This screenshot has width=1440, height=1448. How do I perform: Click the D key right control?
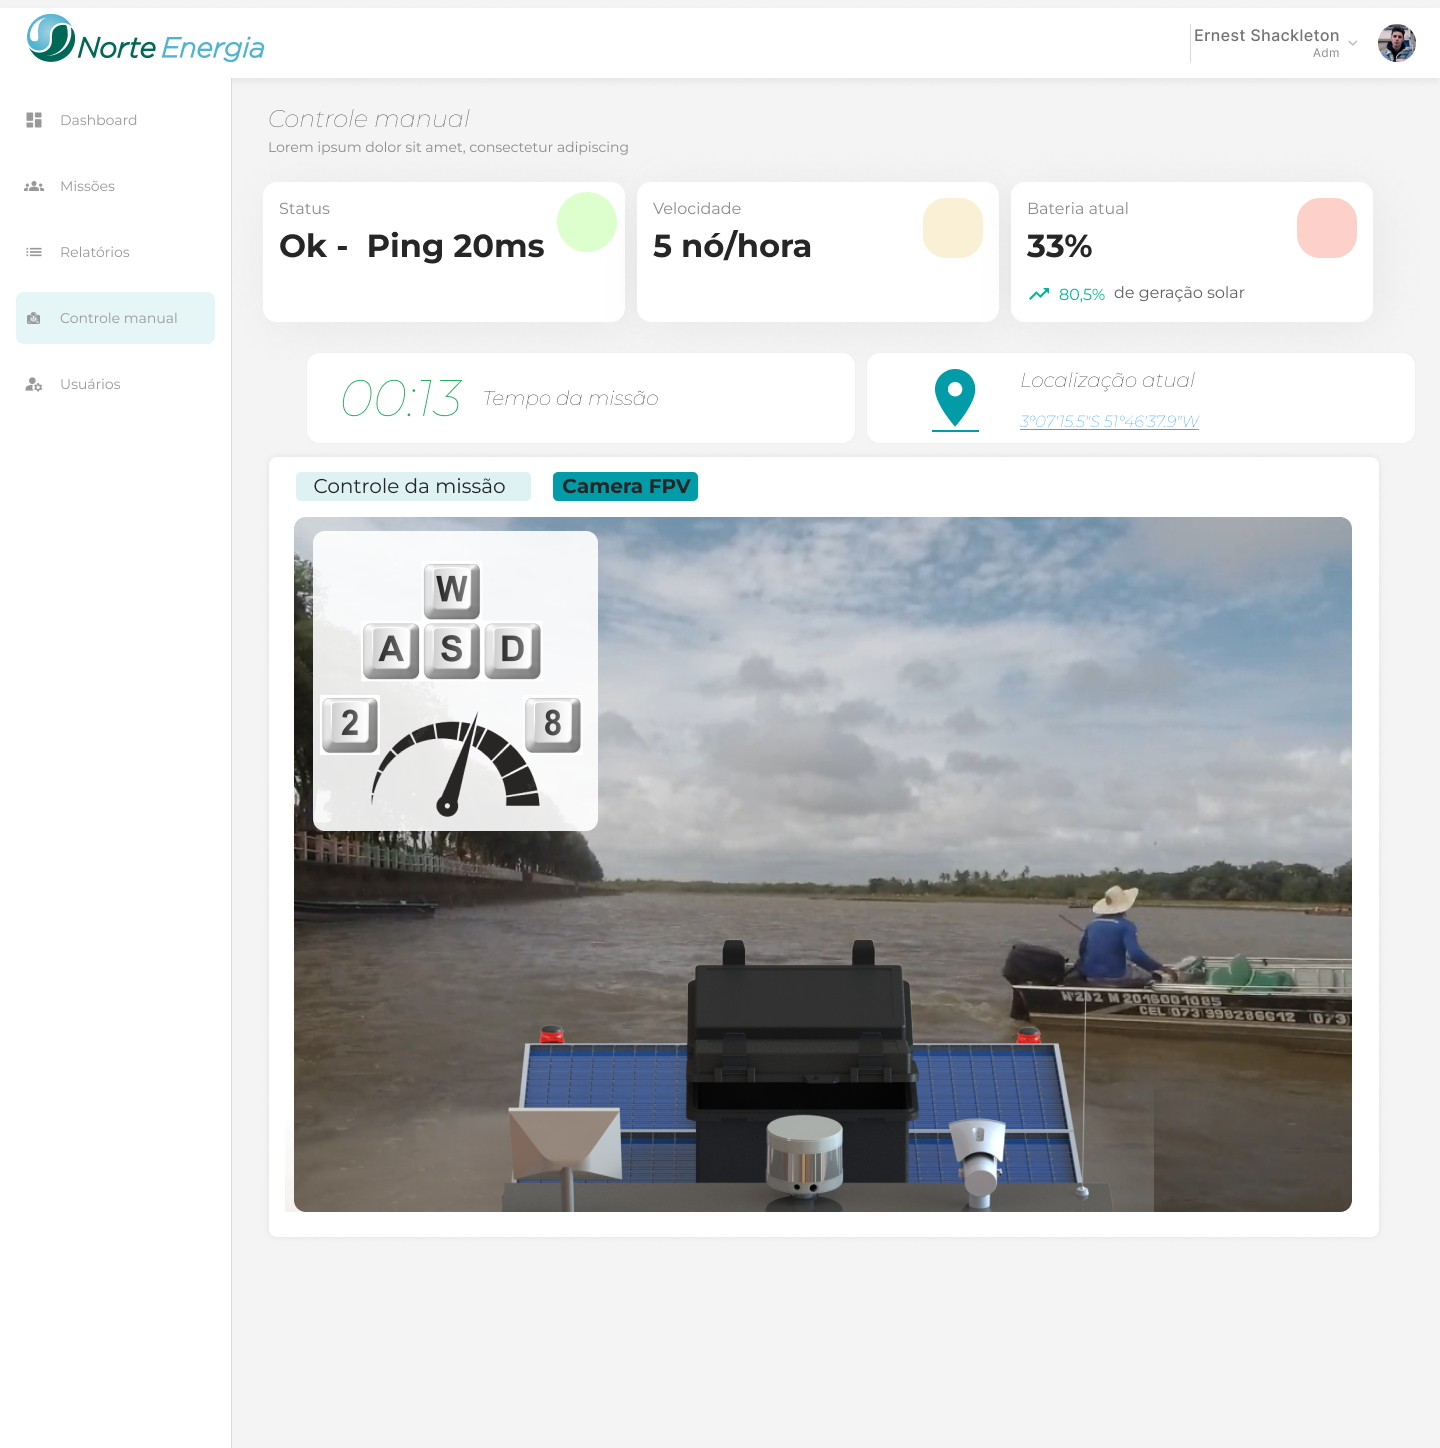point(513,651)
